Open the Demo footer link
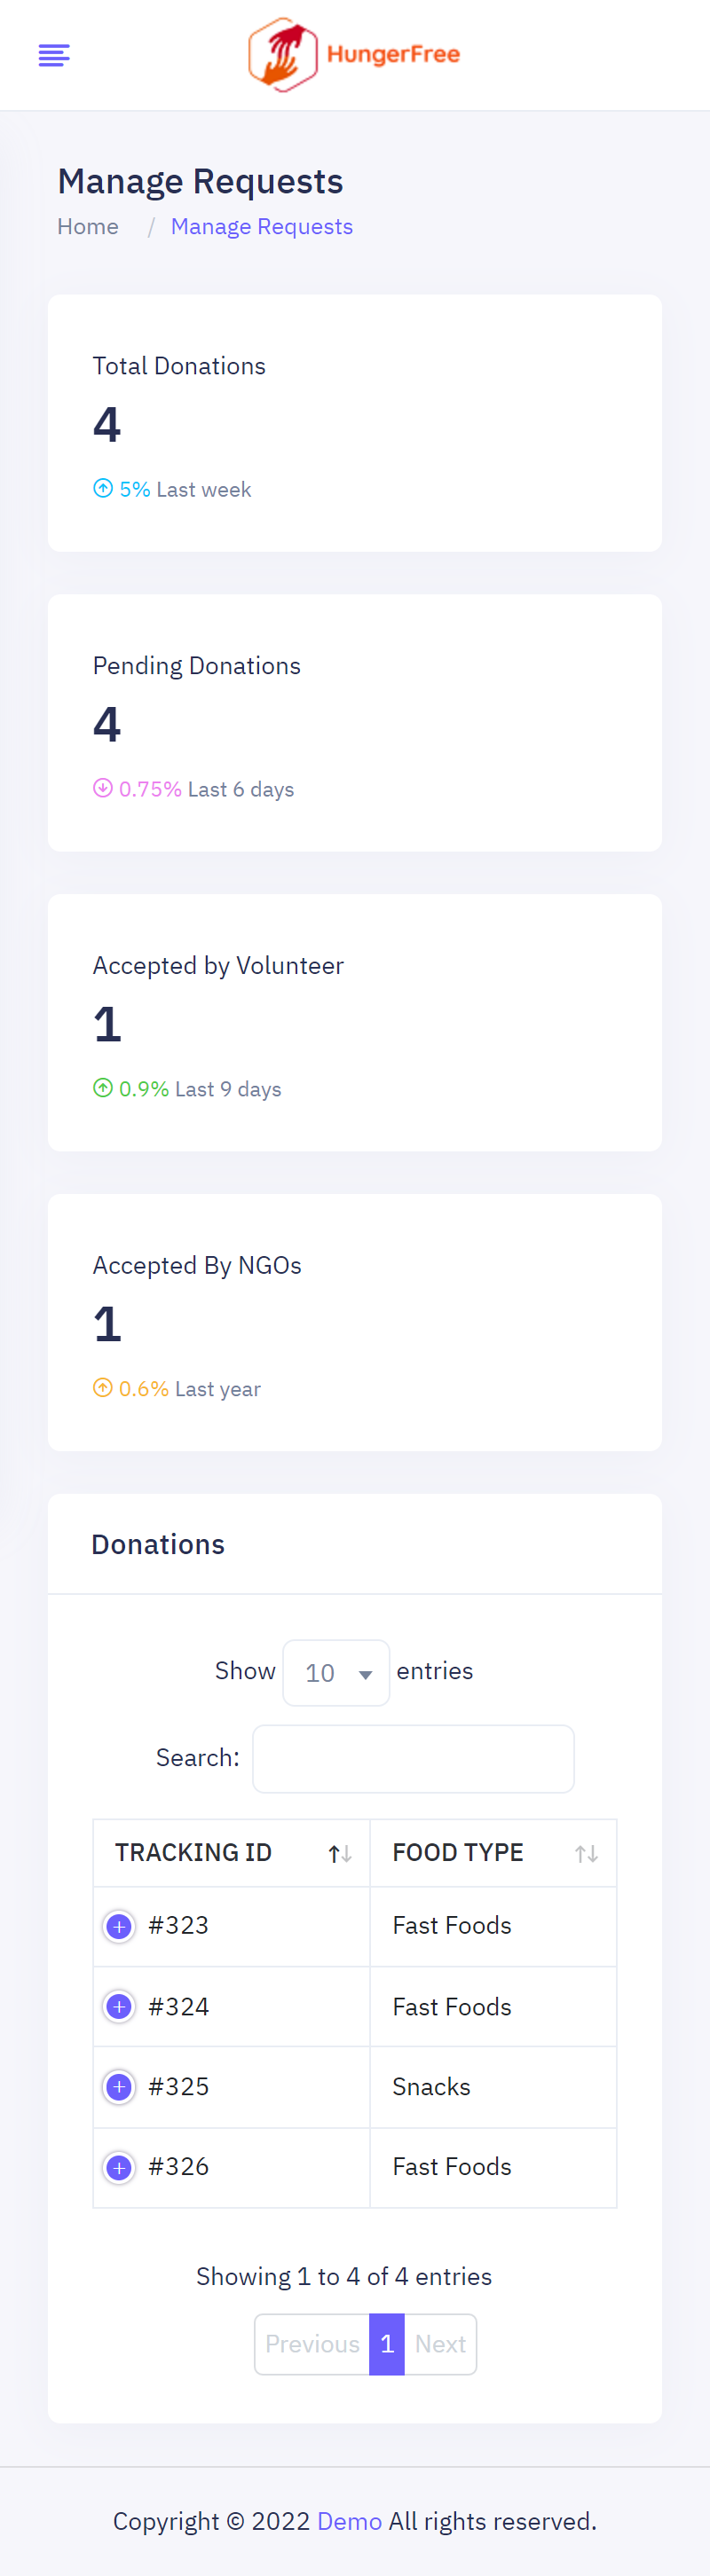710x2576 pixels. pyautogui.click(x=349, y=2521)
